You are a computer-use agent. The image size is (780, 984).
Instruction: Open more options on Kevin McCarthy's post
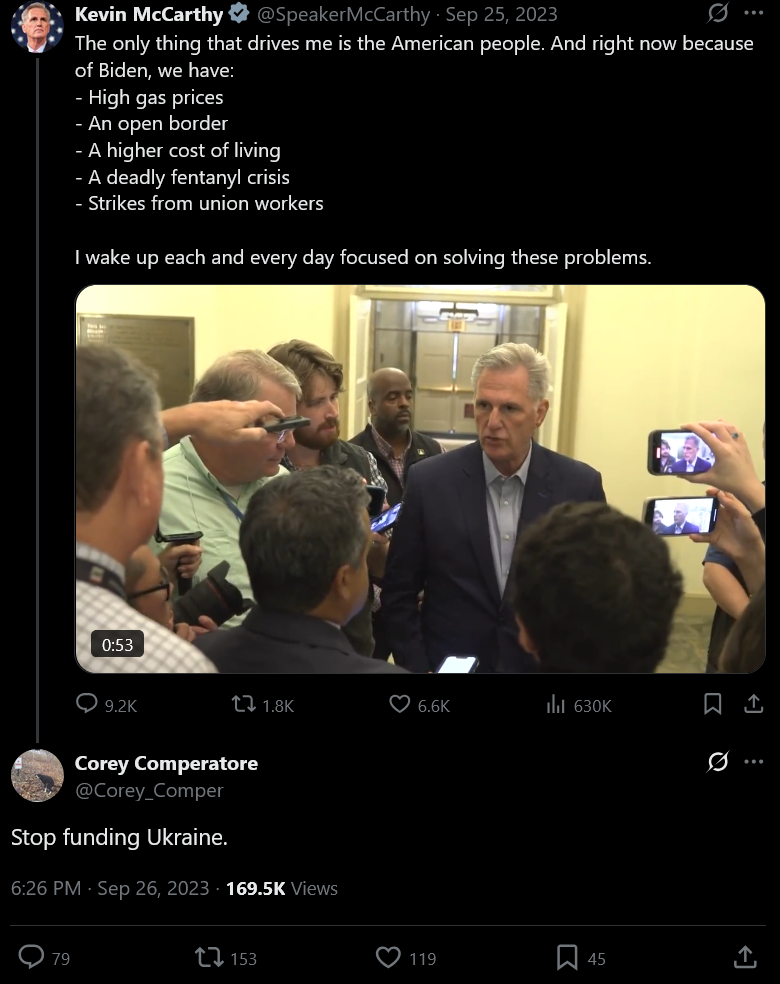(754, 13)
